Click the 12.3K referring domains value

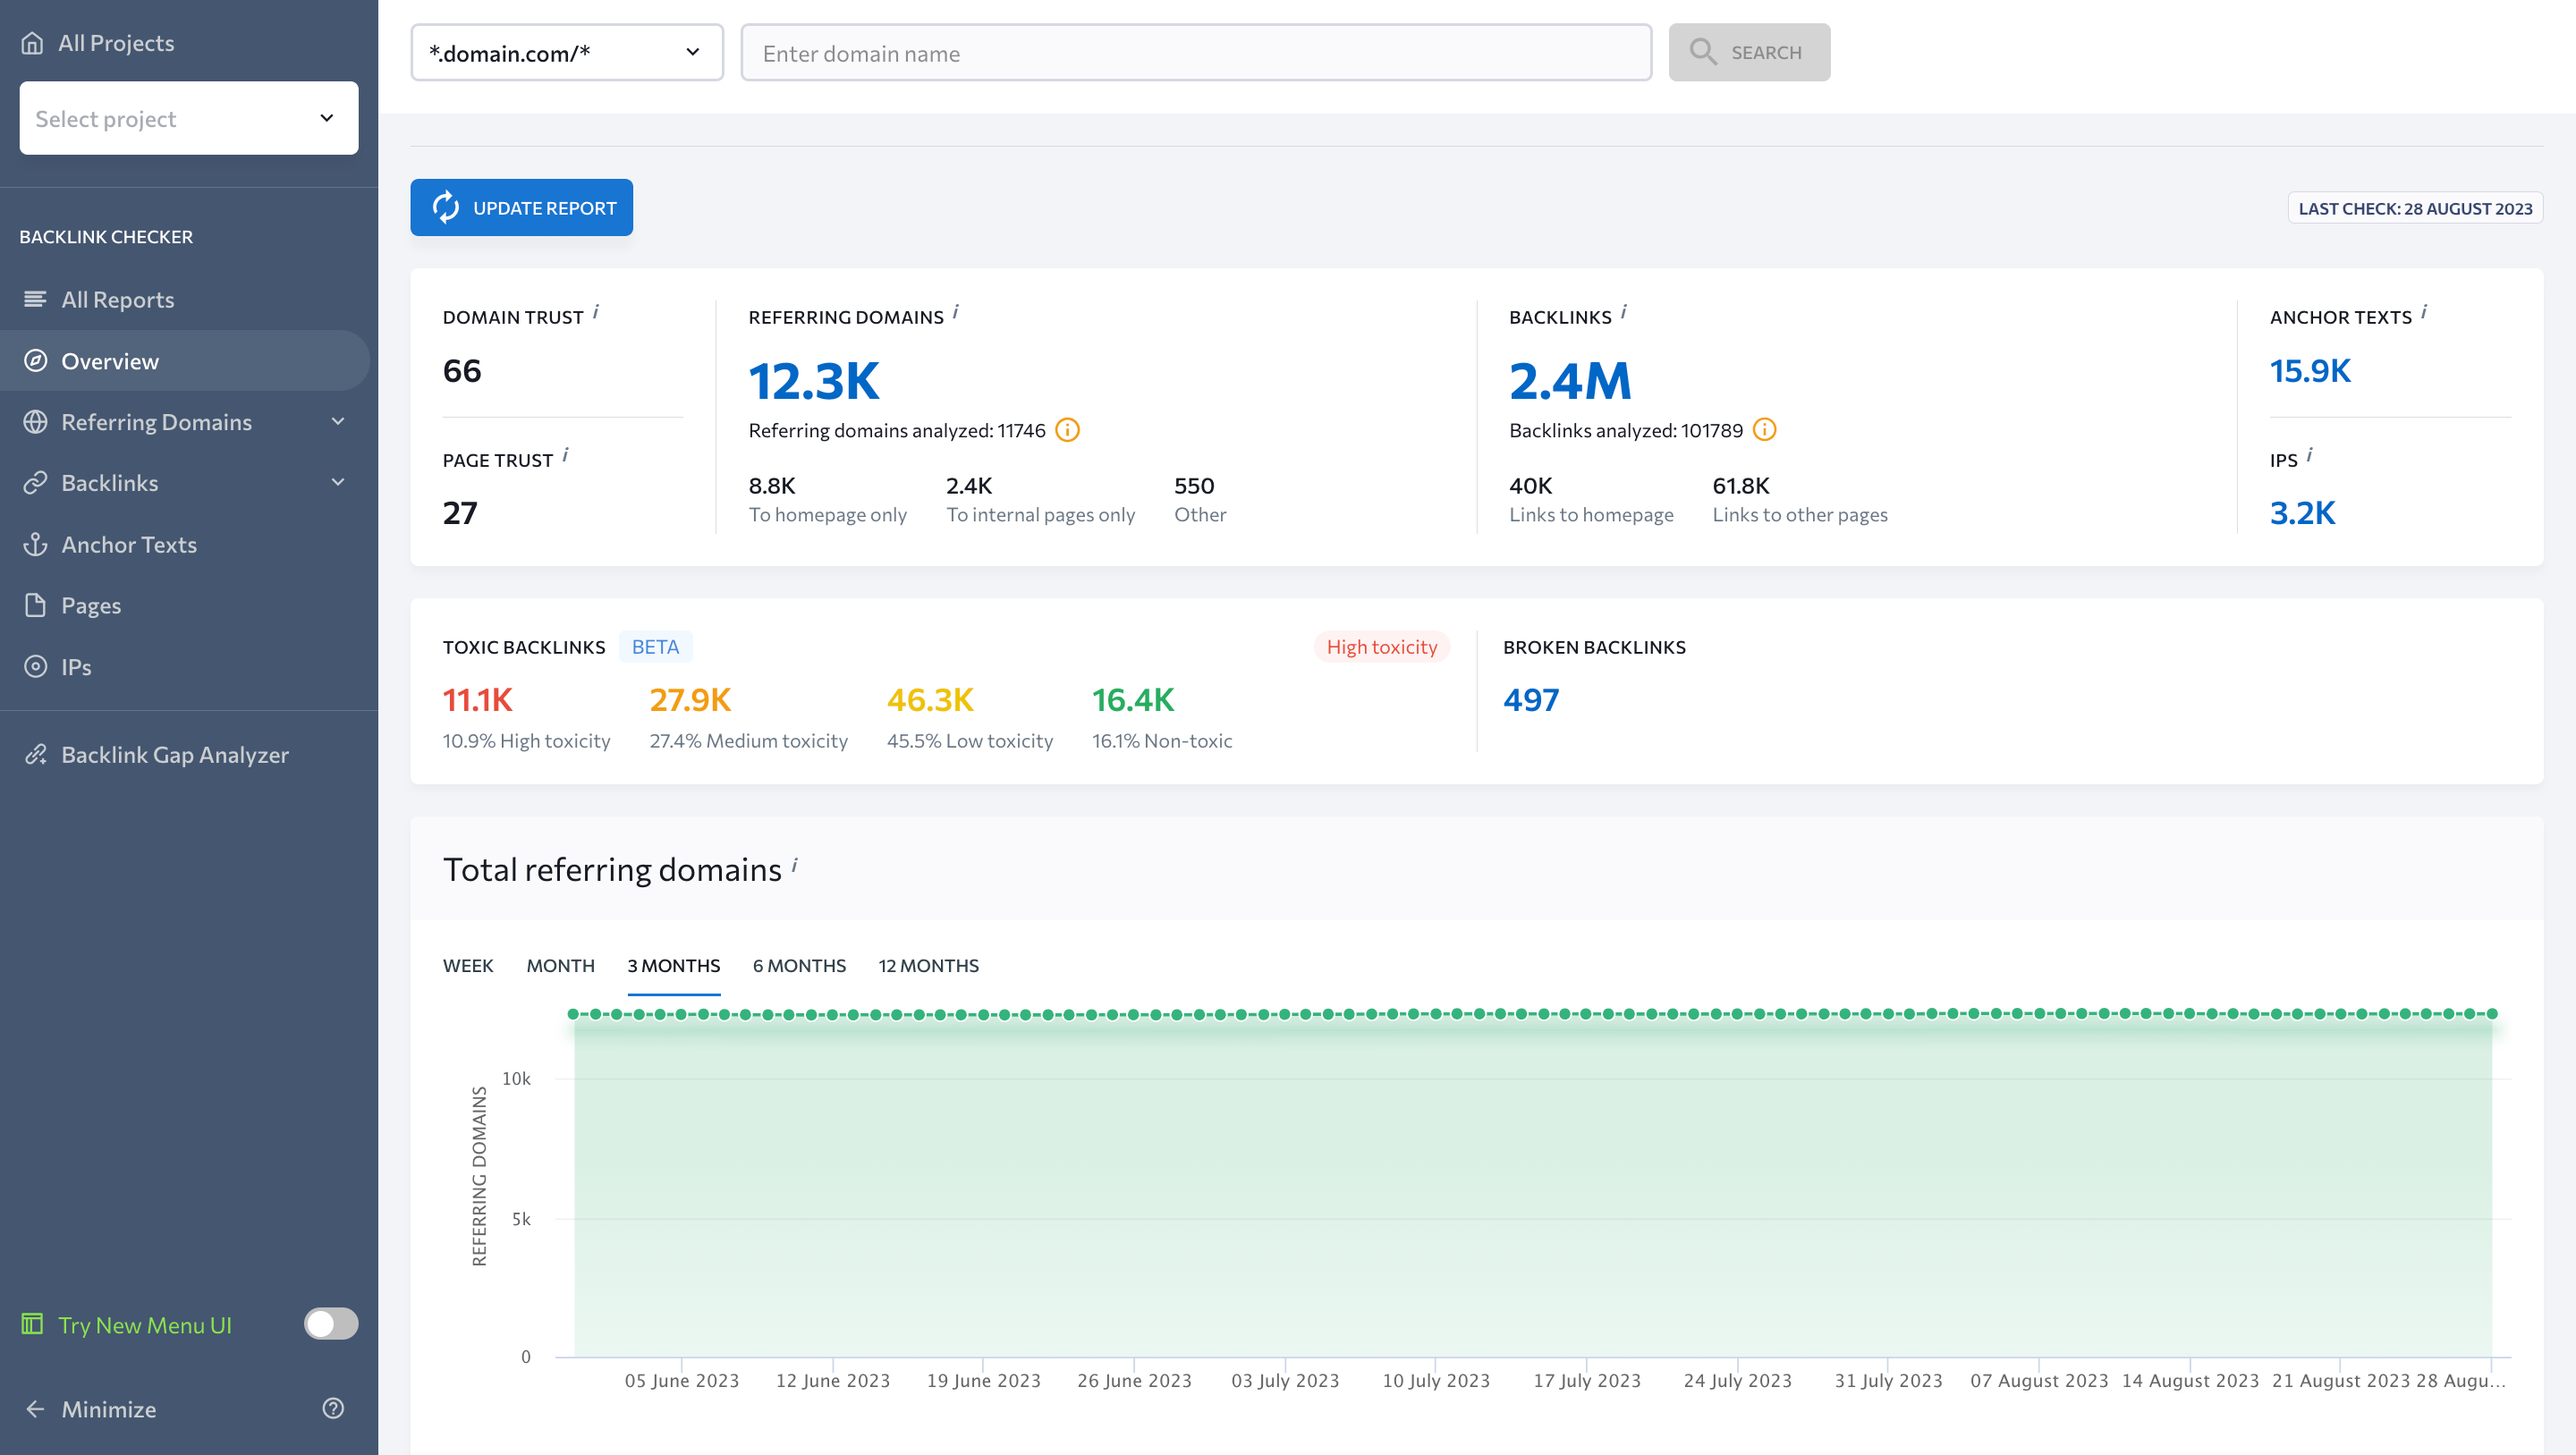point(814,381)
